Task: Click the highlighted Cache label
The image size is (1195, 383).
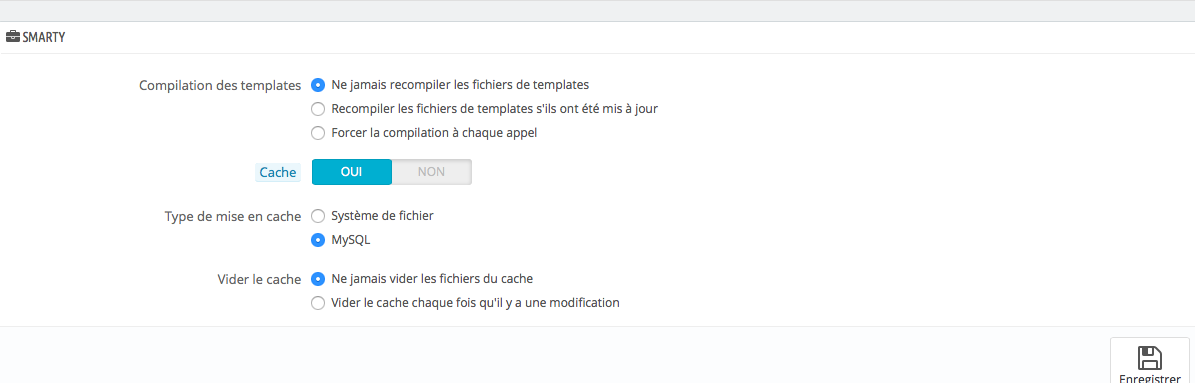Action: click(x=277, y=173)
